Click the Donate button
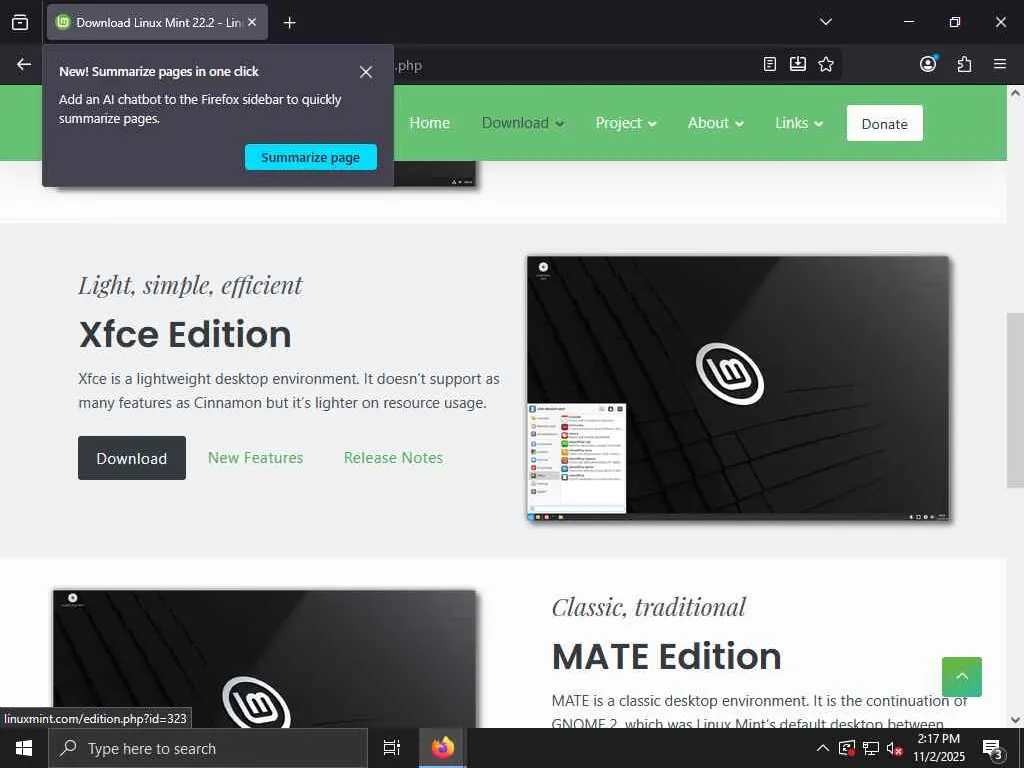The height and width of the screenshot is (768, 1024). [884, 123]
